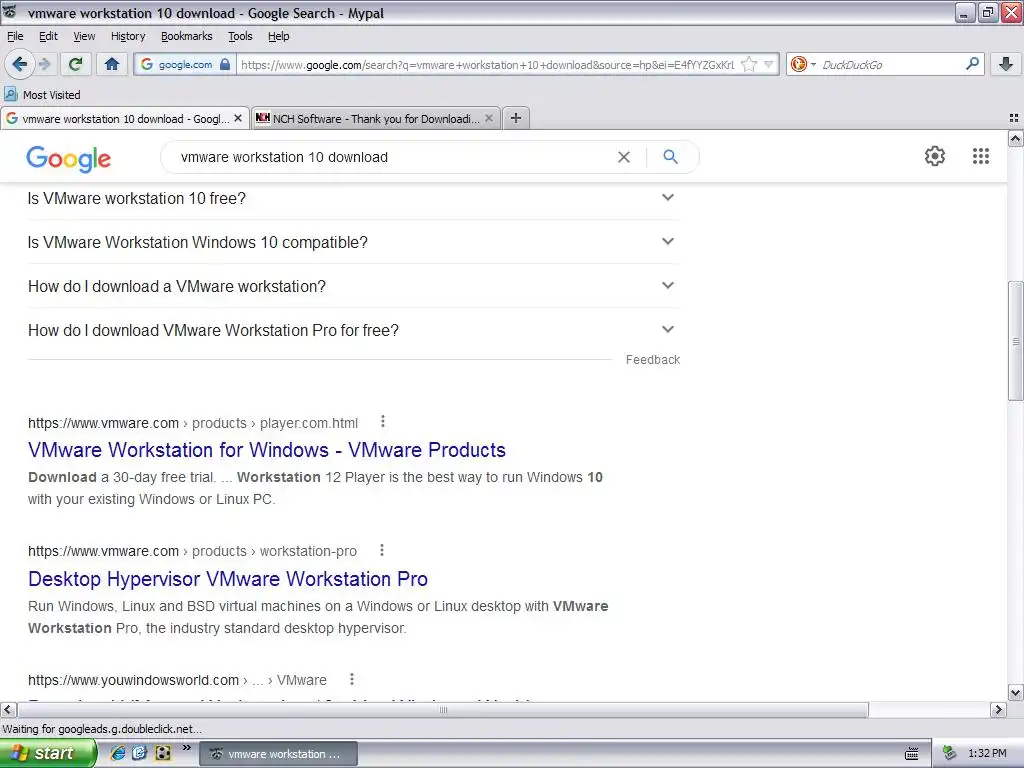Viewport: 1024px width, 768px height.
Task: Go back with the browser Back arrow
Action: (19, 64)
